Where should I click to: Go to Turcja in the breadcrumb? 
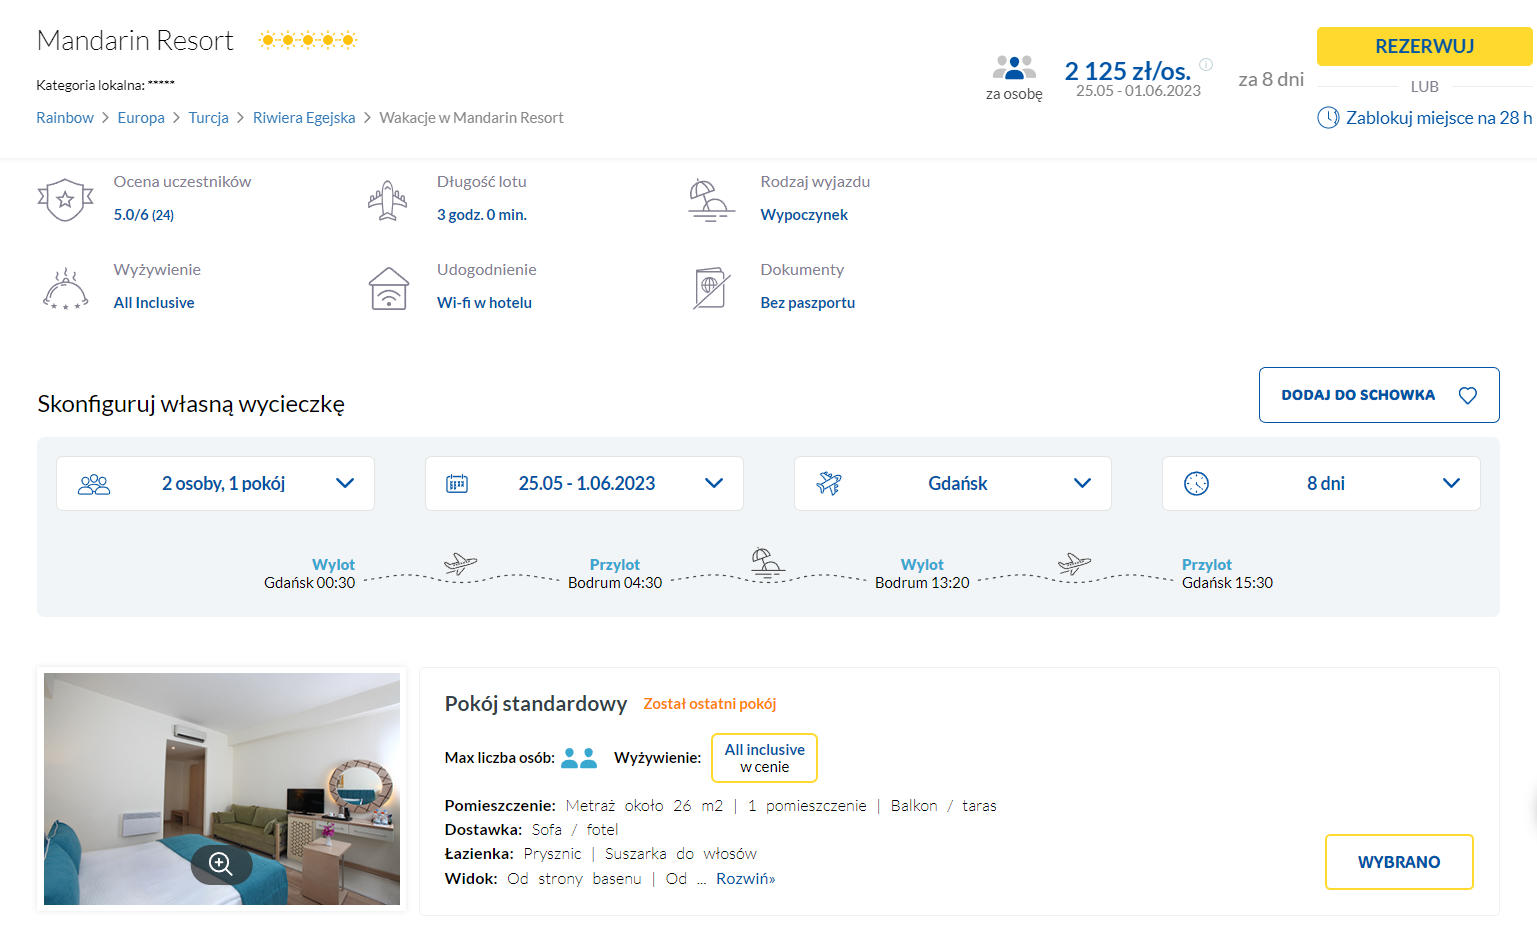click(x=208, y=118)
